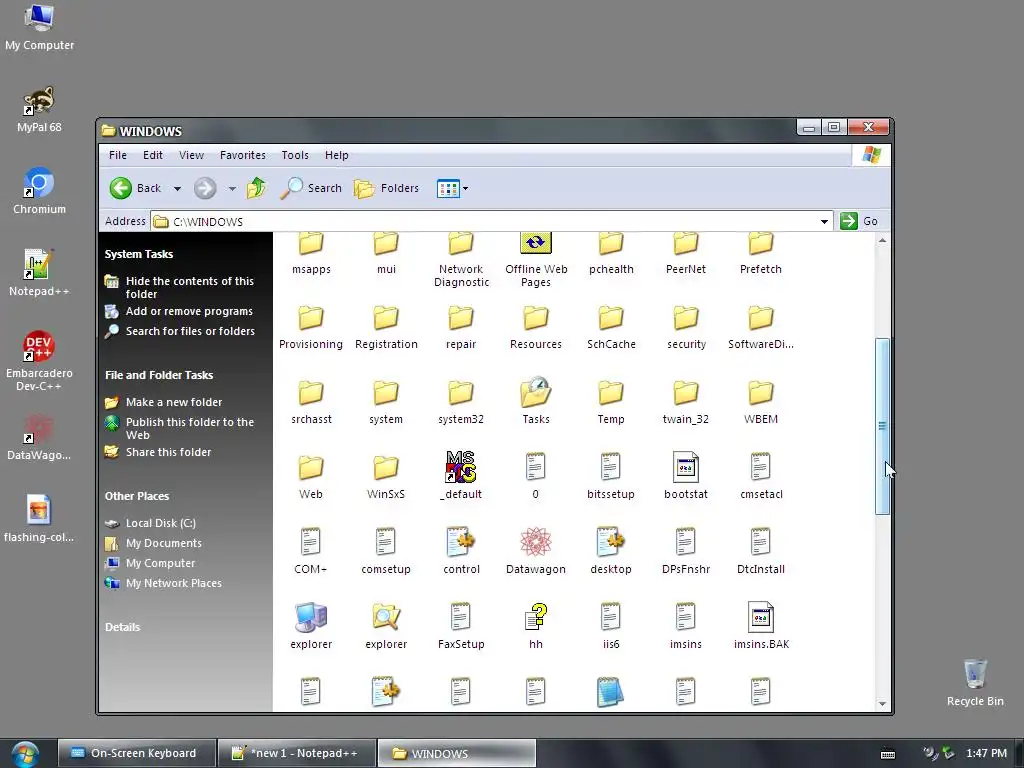This screenshot has height=768, width=1024.
Task: Click Share this folder link
Action: [x=168, y=452]
